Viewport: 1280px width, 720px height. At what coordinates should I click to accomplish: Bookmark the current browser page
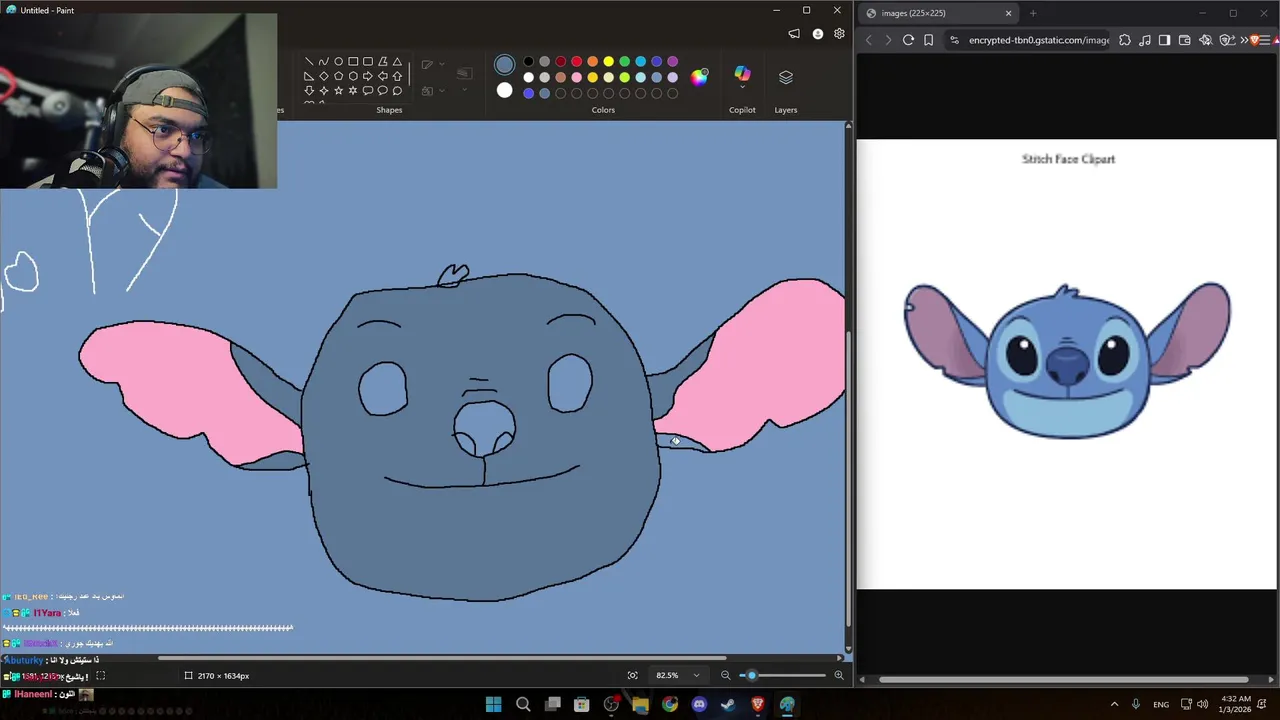coord(929,40)
